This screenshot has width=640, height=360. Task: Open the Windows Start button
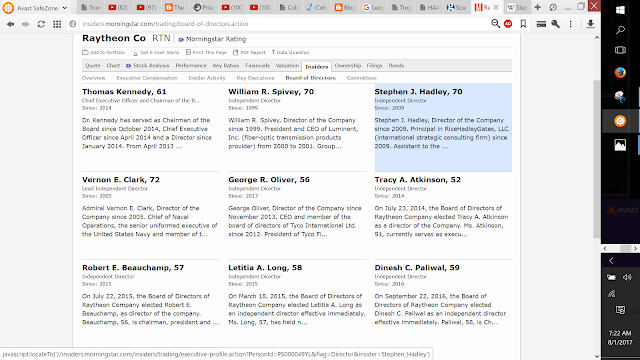coord(620,10)
